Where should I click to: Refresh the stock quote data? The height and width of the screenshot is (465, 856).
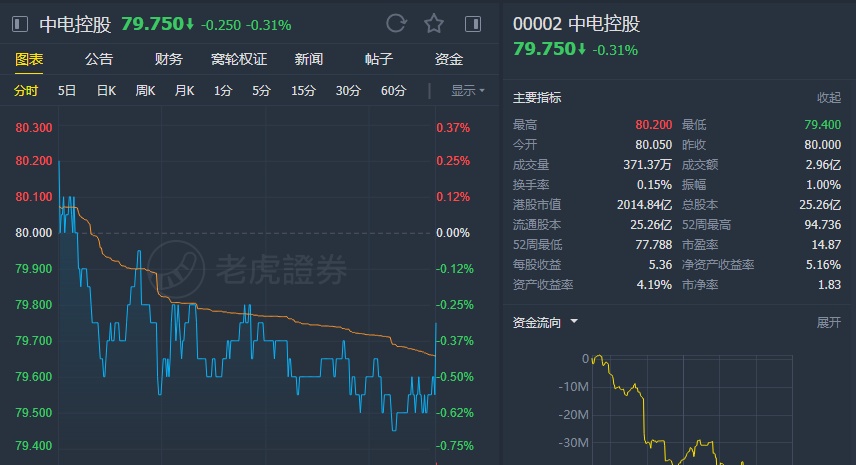396,23
